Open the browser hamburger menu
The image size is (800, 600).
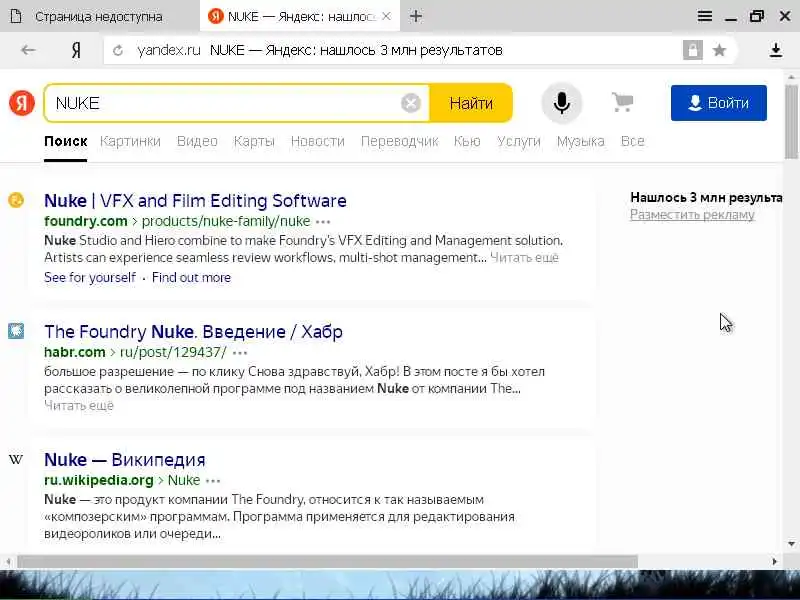(705, 16)
